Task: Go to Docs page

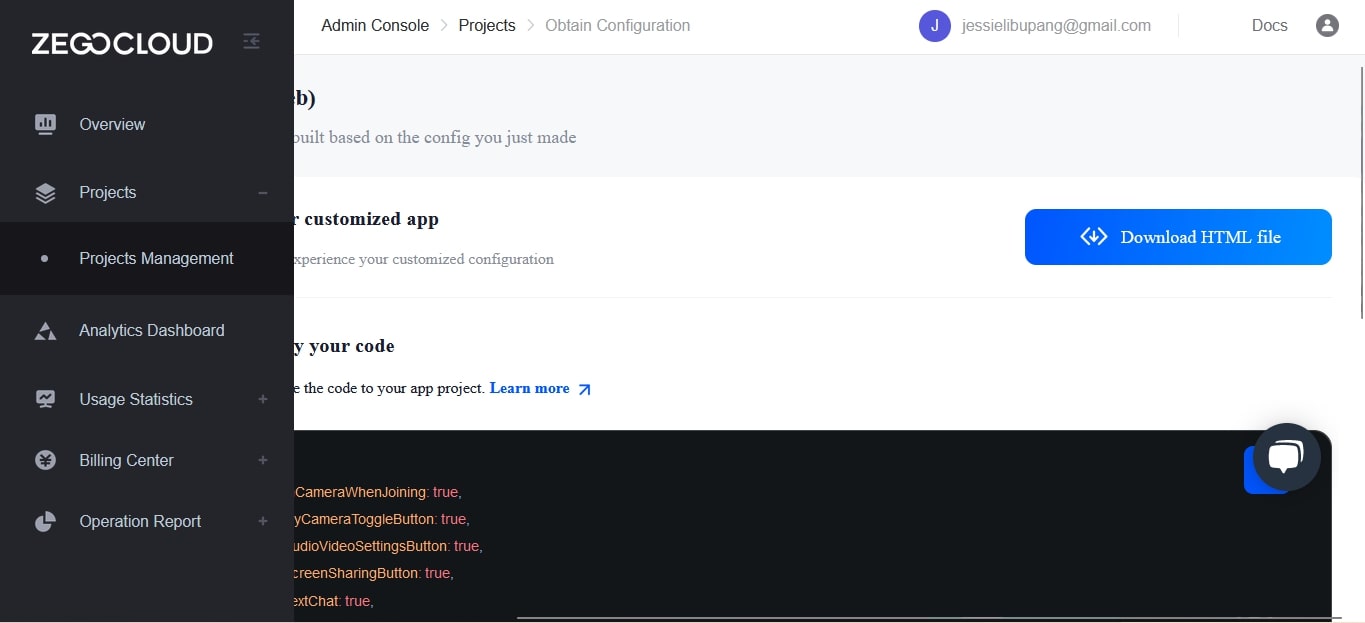Action: click(1269, 26)
